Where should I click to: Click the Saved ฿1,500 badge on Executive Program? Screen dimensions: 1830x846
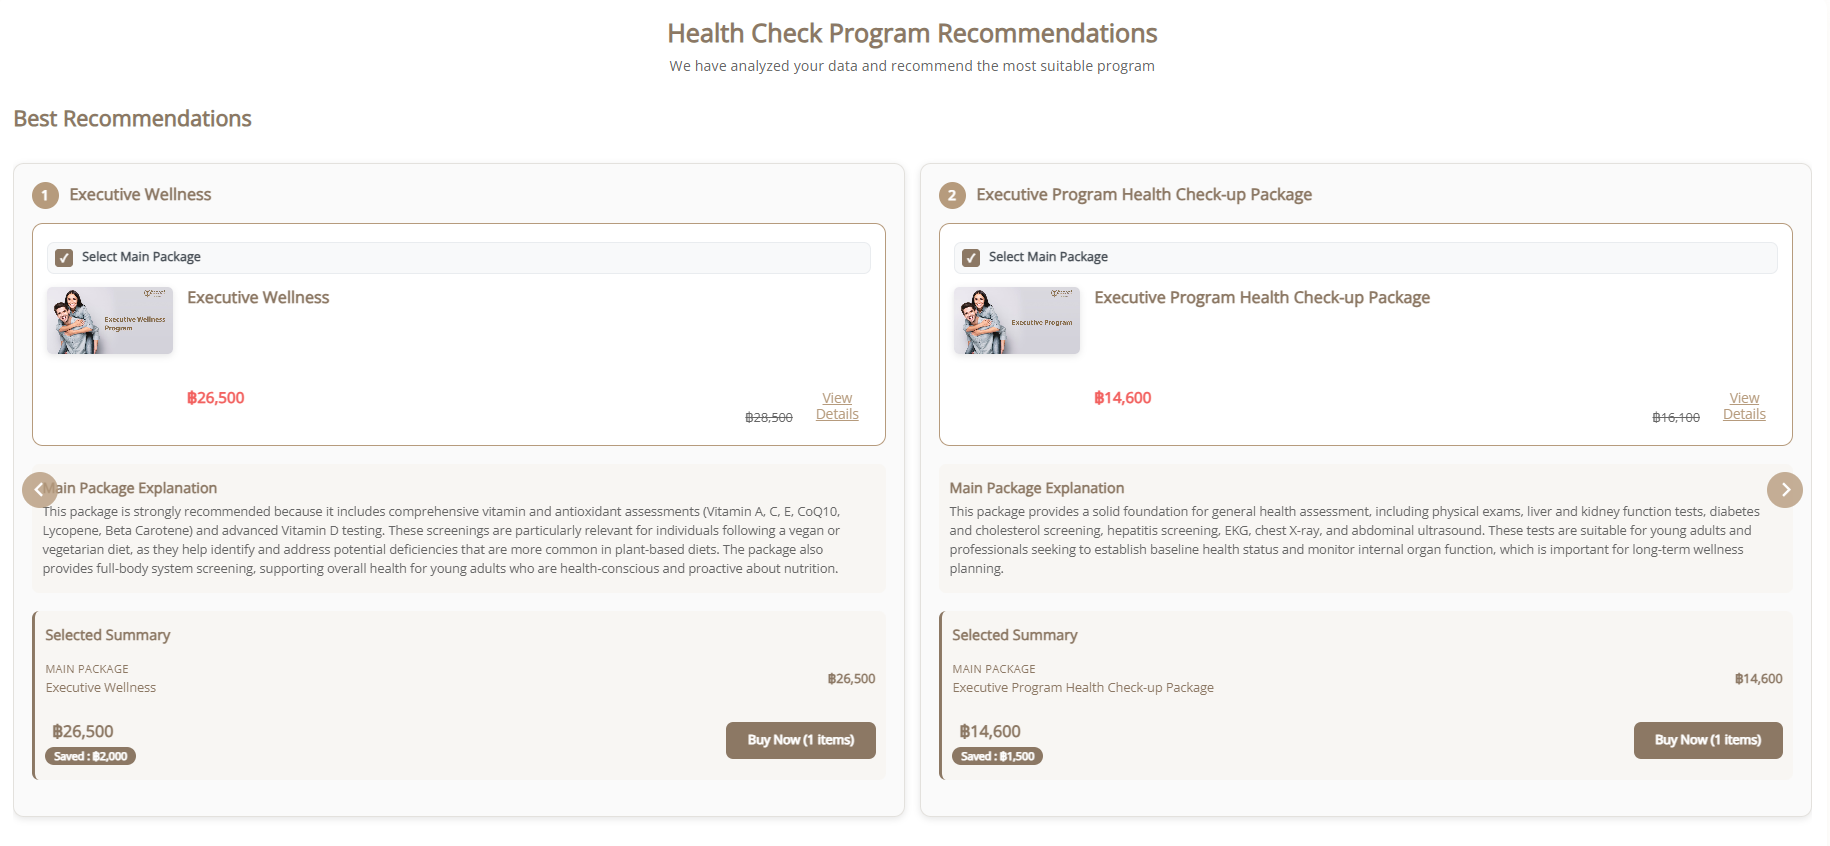pos(997,756)
